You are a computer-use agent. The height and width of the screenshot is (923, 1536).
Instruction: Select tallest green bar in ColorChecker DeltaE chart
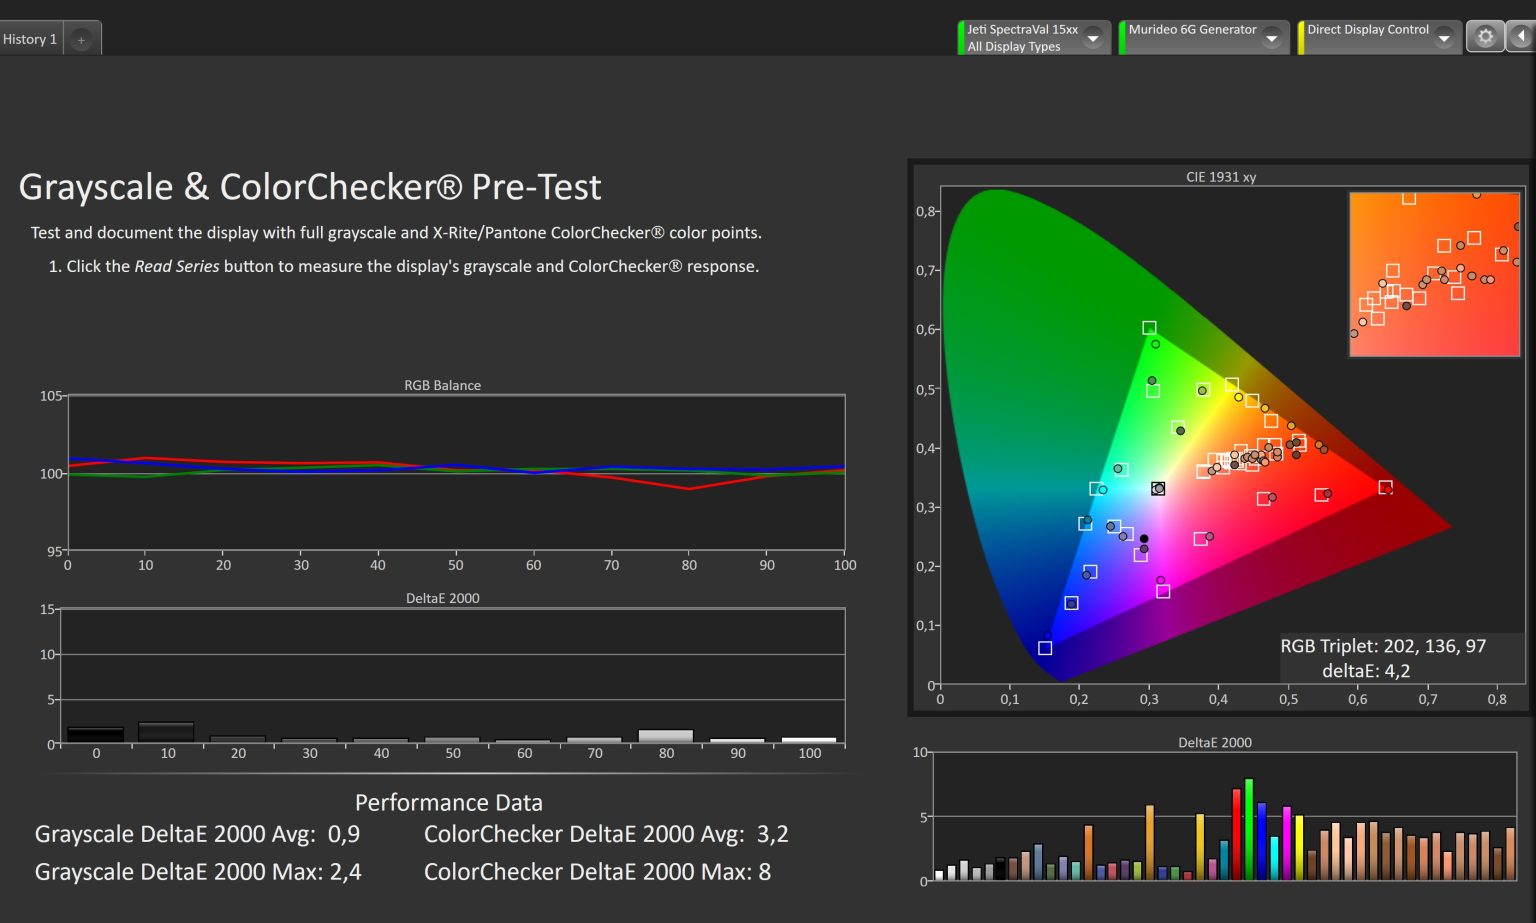[x=1249, y=830]
